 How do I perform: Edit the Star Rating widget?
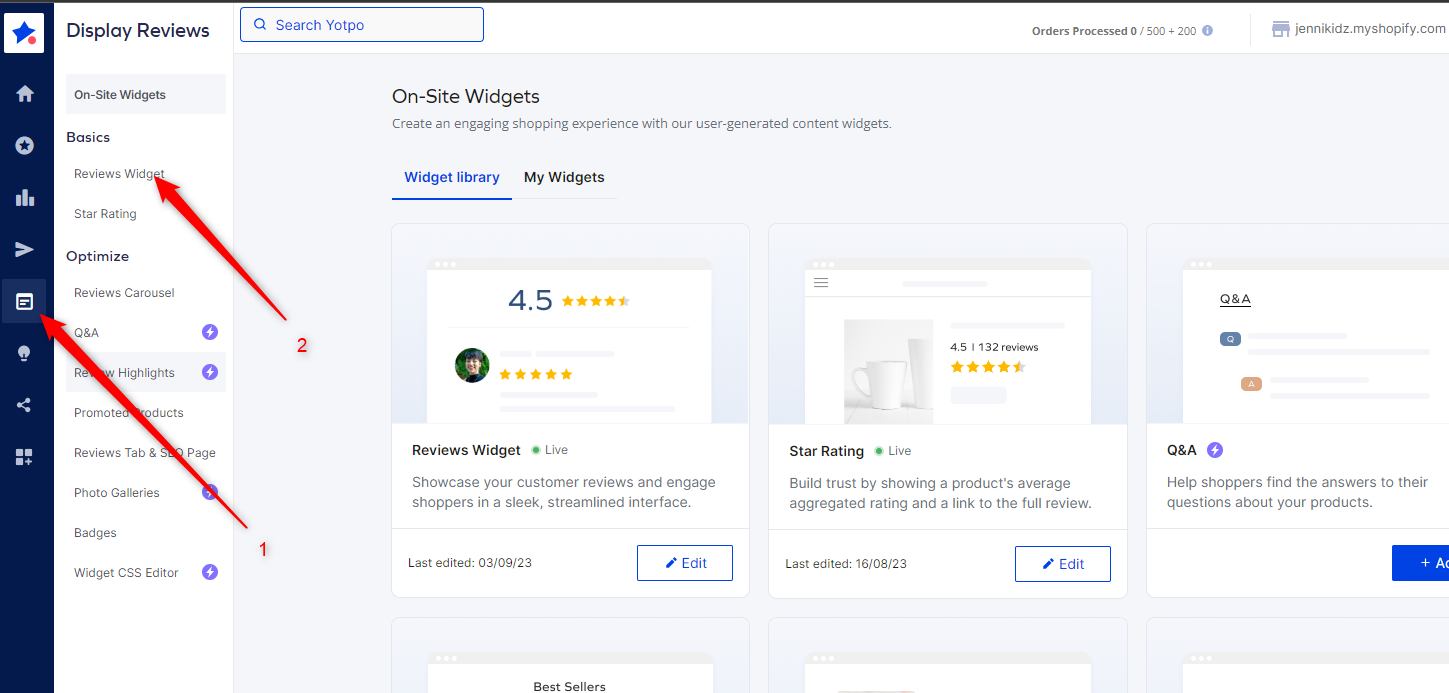[1063, 564]
